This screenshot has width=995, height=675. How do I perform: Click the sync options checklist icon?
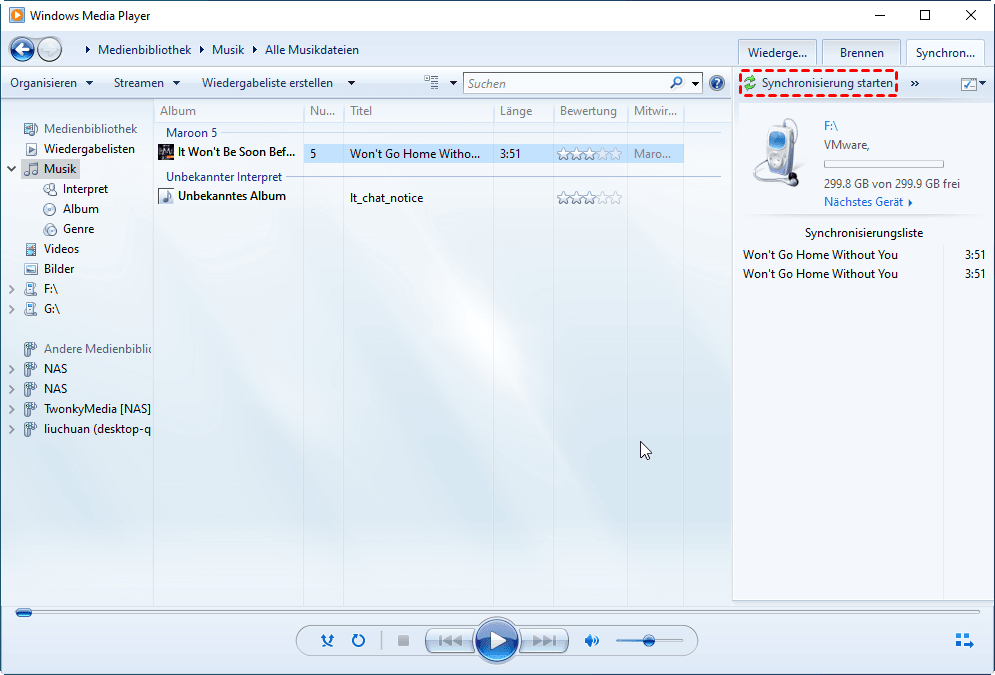tap(968, 84)
